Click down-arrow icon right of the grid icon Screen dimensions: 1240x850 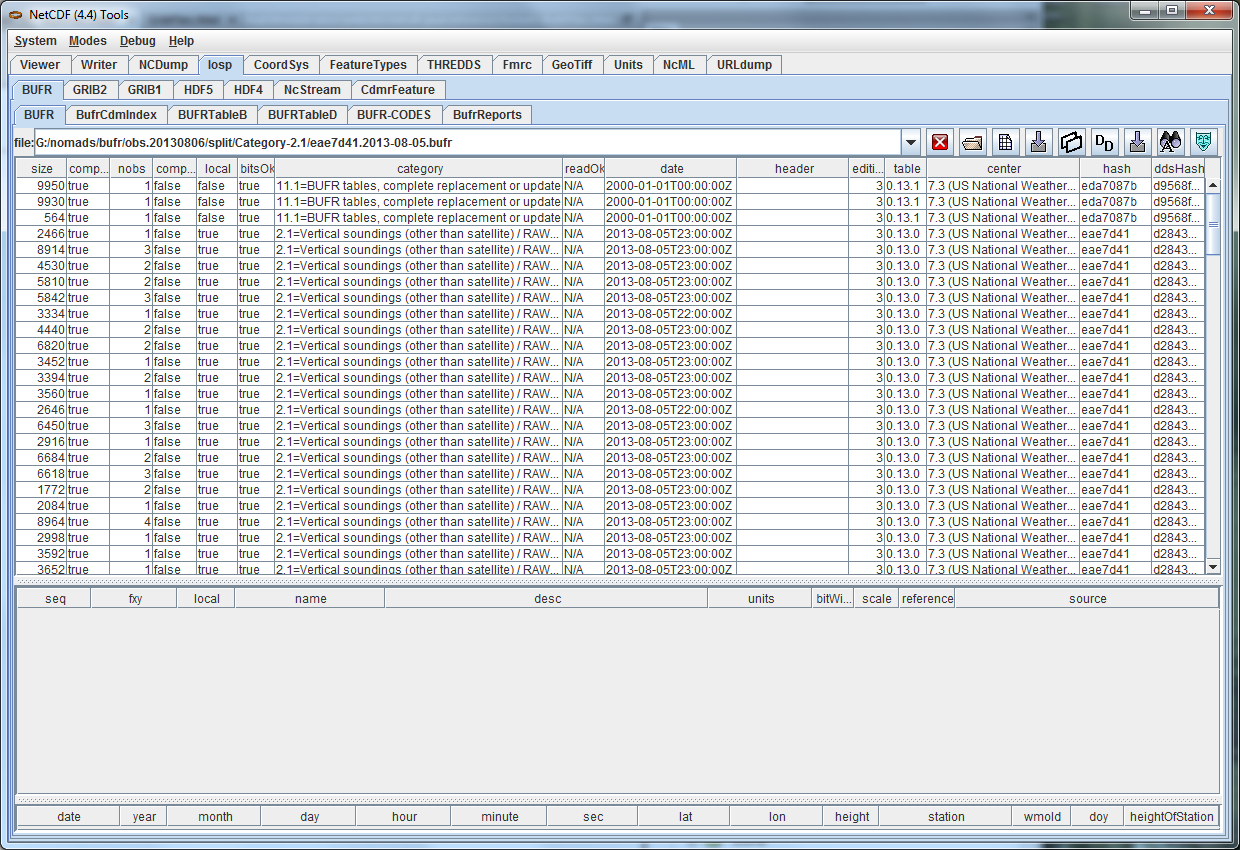pos(1038,142)
